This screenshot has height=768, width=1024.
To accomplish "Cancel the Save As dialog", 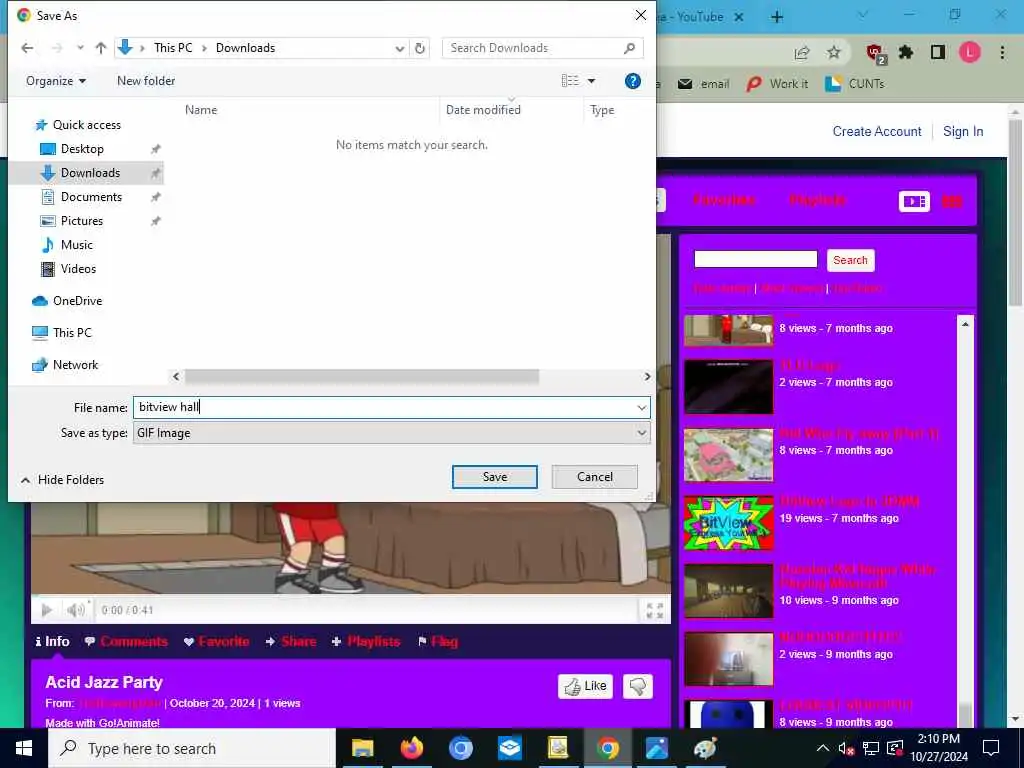I will tap(594, 477).
